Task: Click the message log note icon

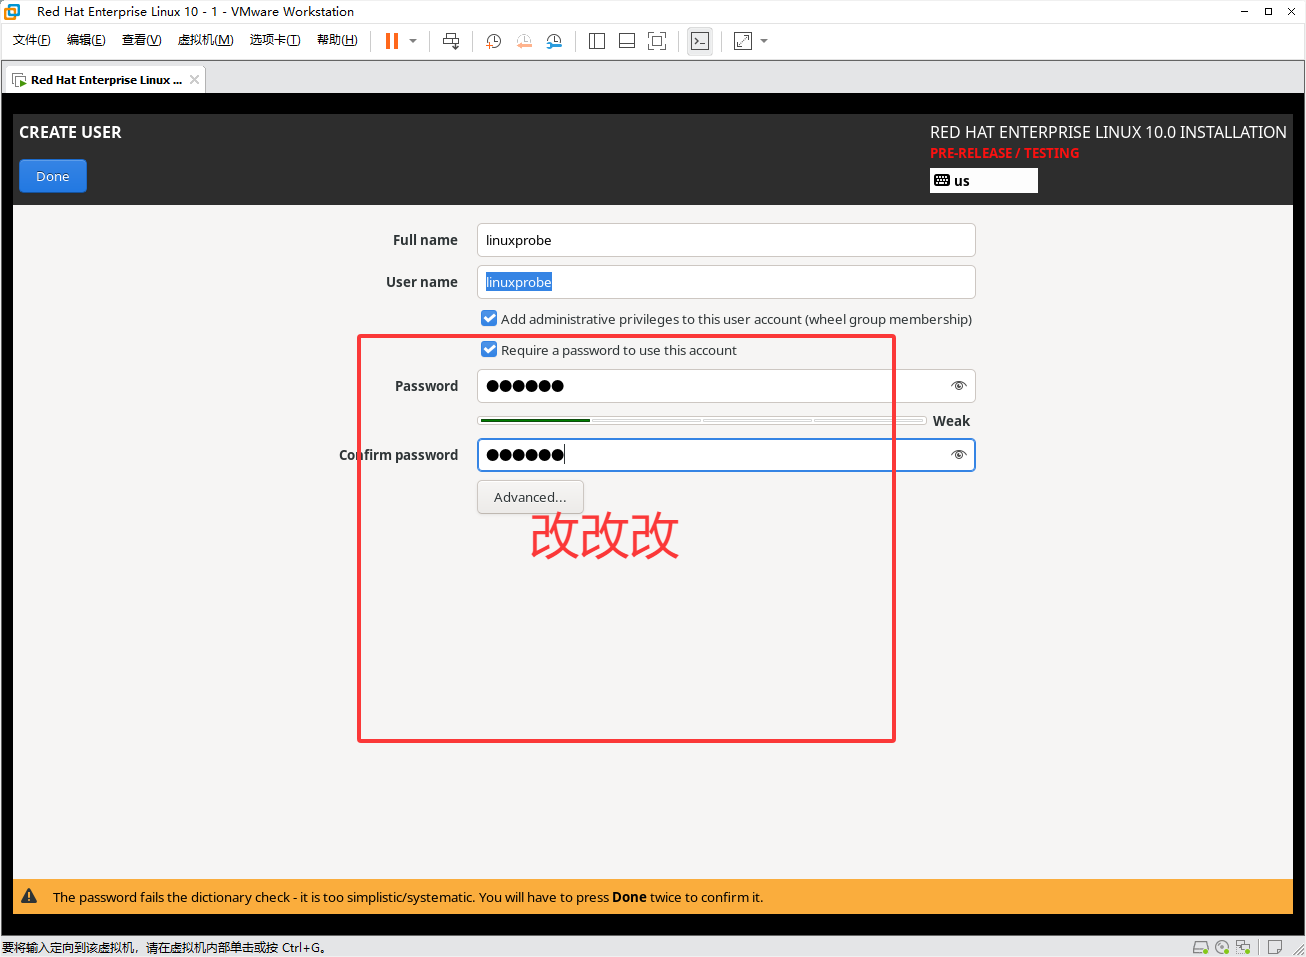Action: pyautogui.click(x=1275, y=947)
